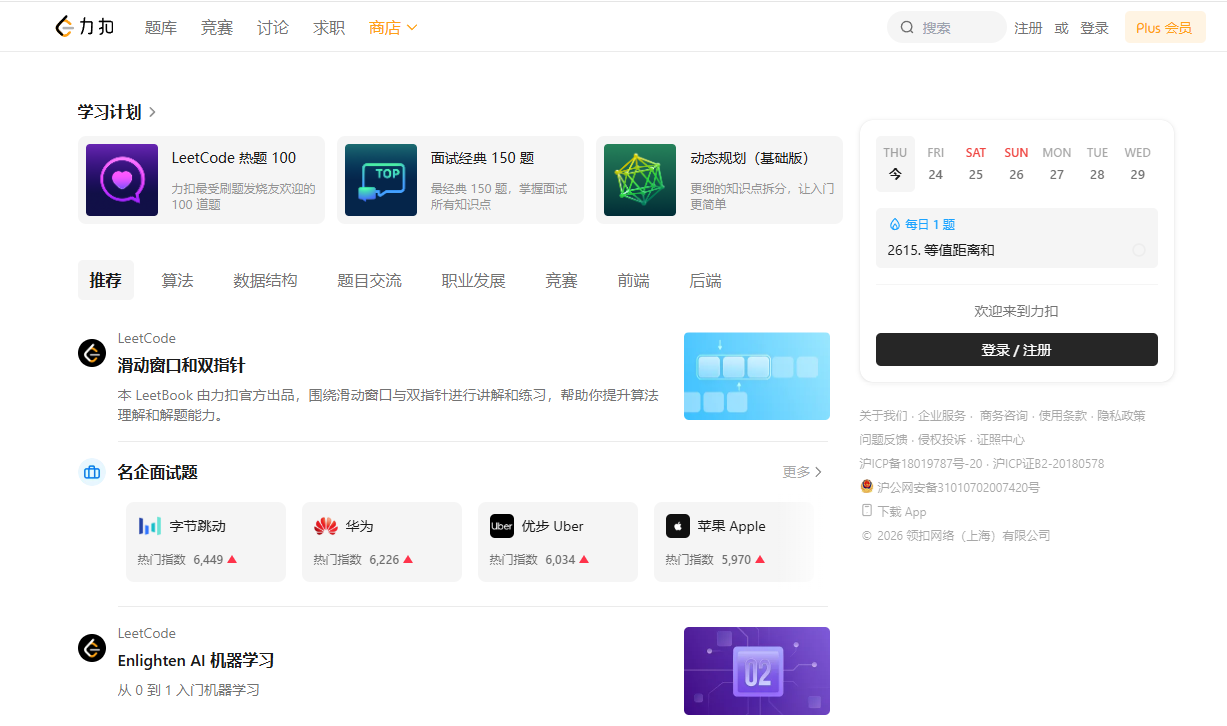Select the 动态规划（基础版）green icon

(x=639, y=180)
